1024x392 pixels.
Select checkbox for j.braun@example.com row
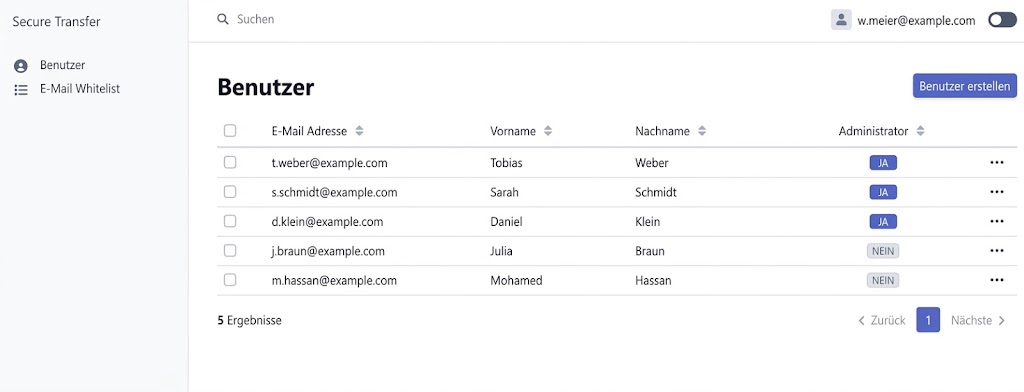(230, 251)
